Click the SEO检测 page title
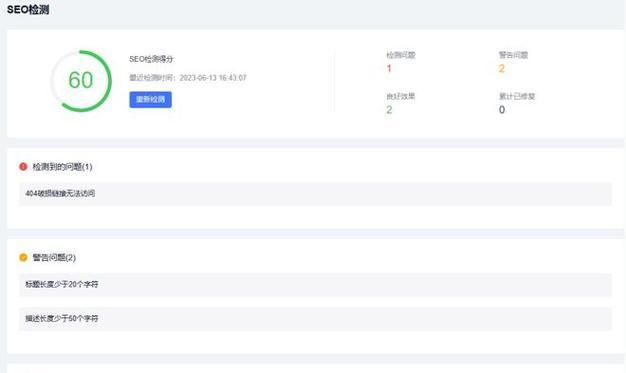This screenshot has height=373, width=626. point(28,10)
